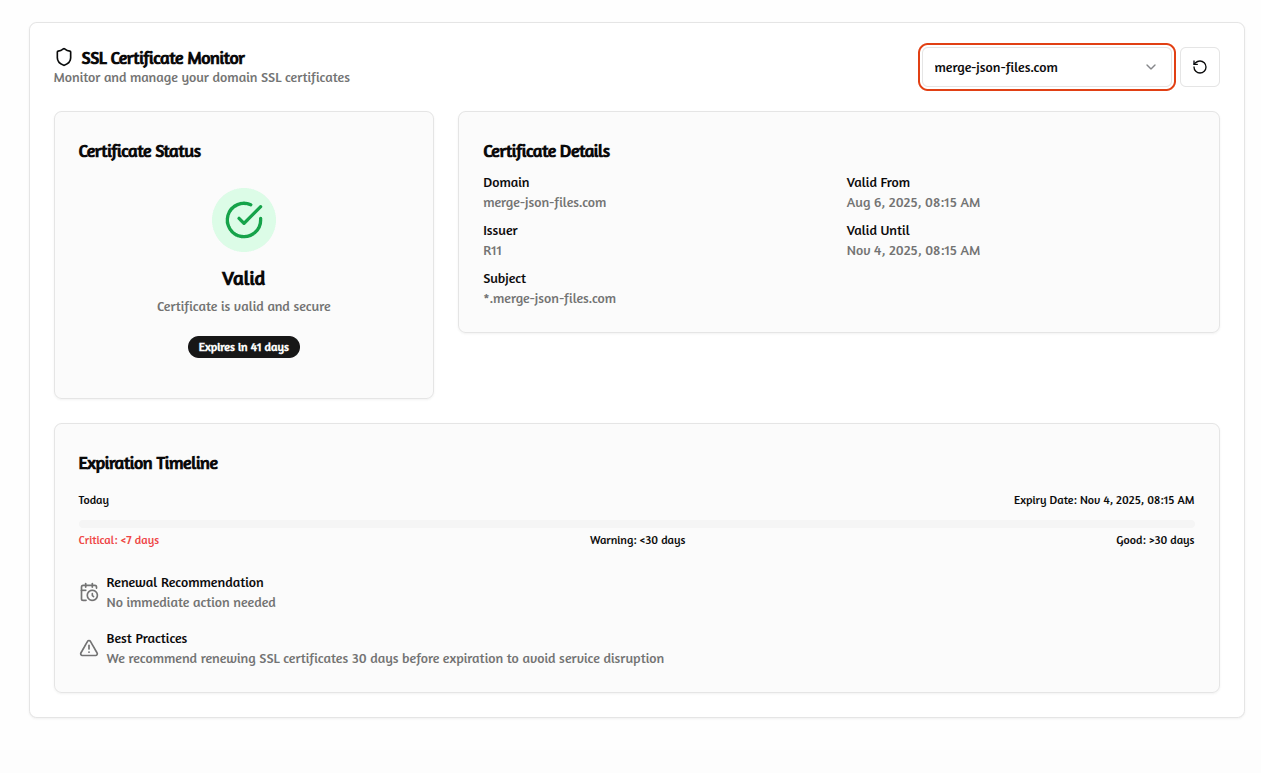
Task: Click the refresh icon button
Action: (x=1199, y=67)
